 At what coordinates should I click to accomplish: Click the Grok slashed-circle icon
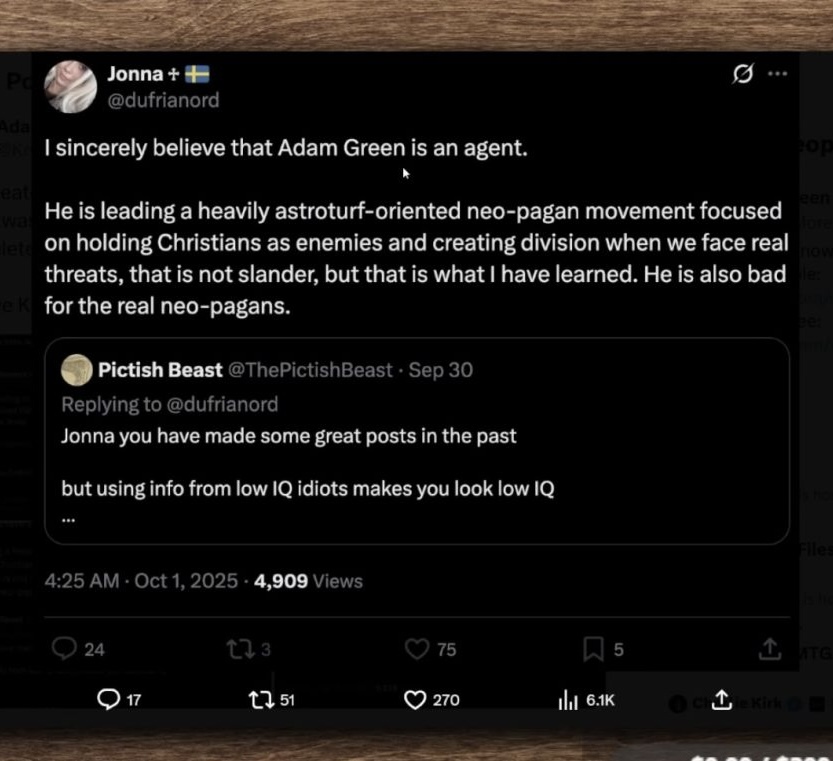pos(742,74)
